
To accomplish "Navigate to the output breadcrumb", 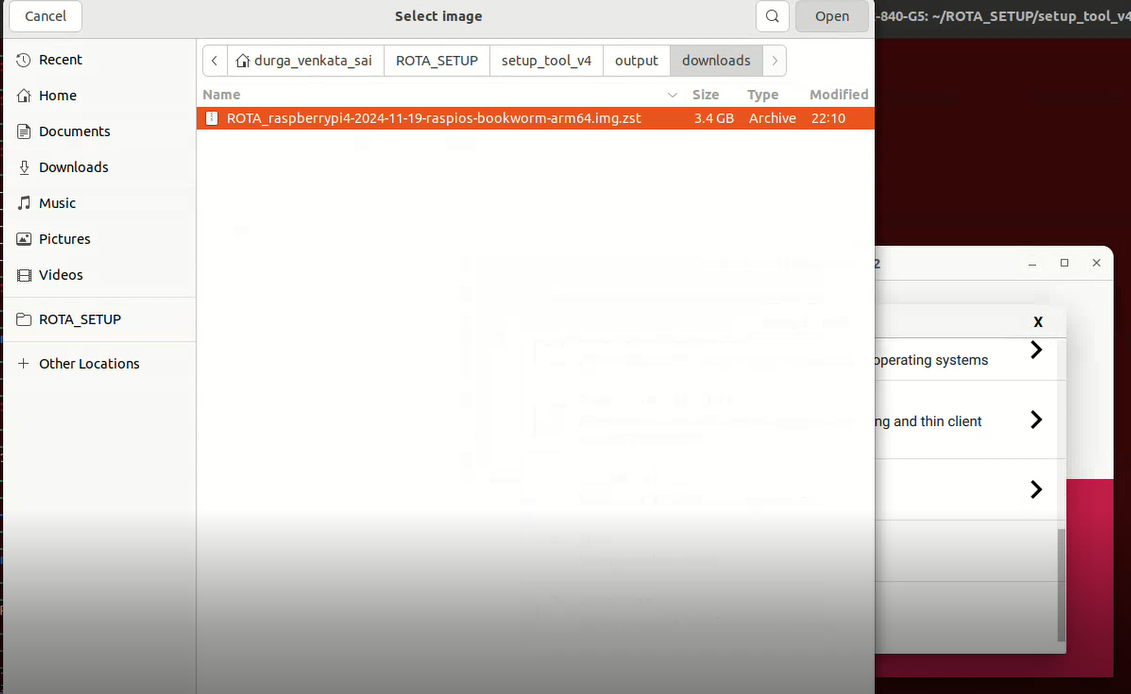I will tap(637, 60).
